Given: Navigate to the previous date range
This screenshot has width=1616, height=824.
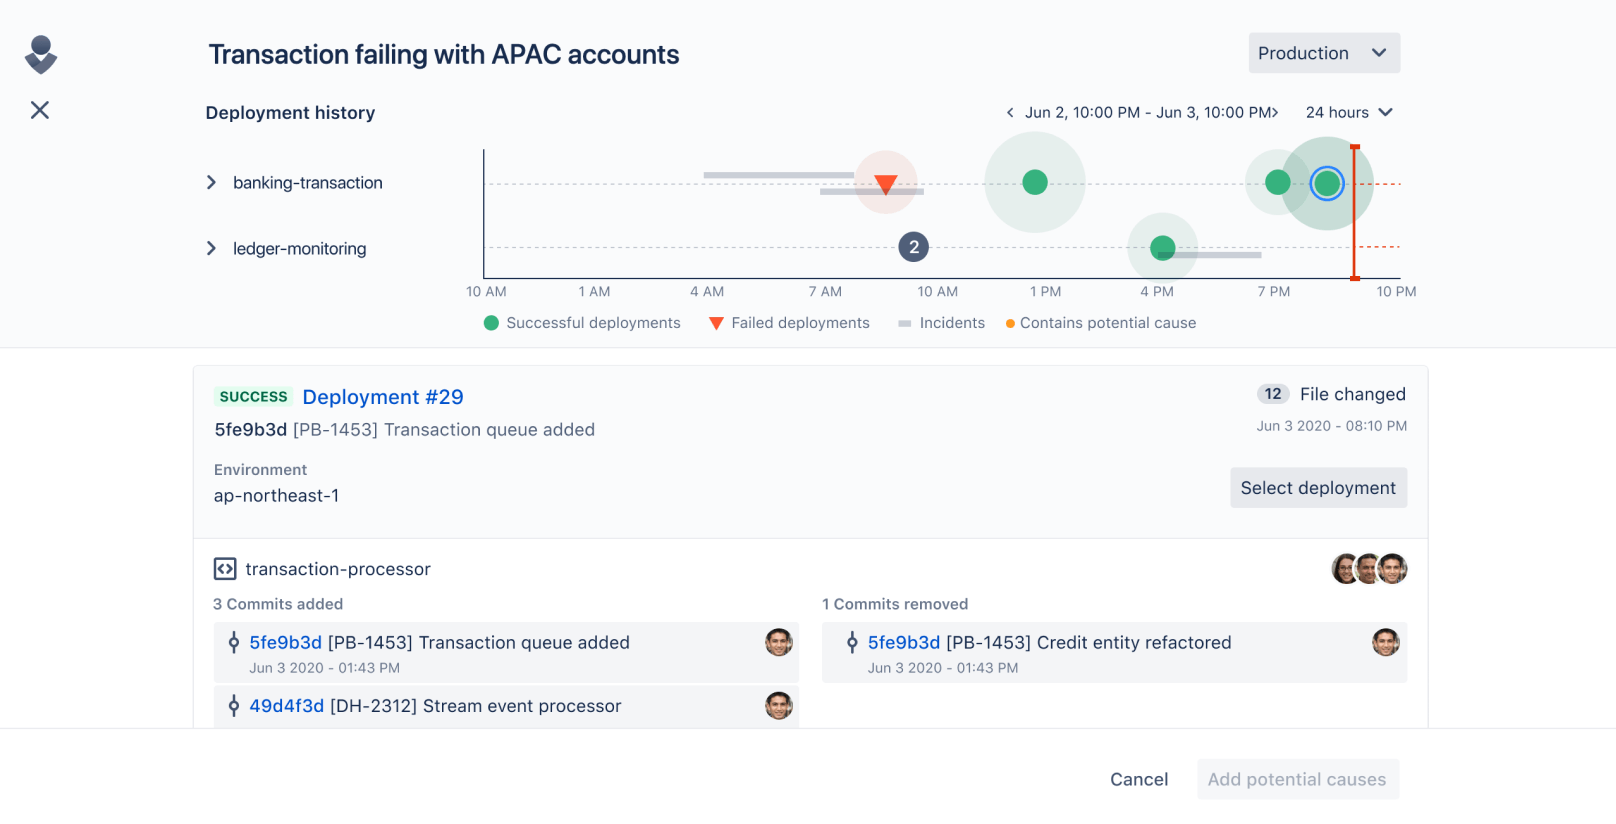Looking at the screenshot, I should tap(1009, 112).
